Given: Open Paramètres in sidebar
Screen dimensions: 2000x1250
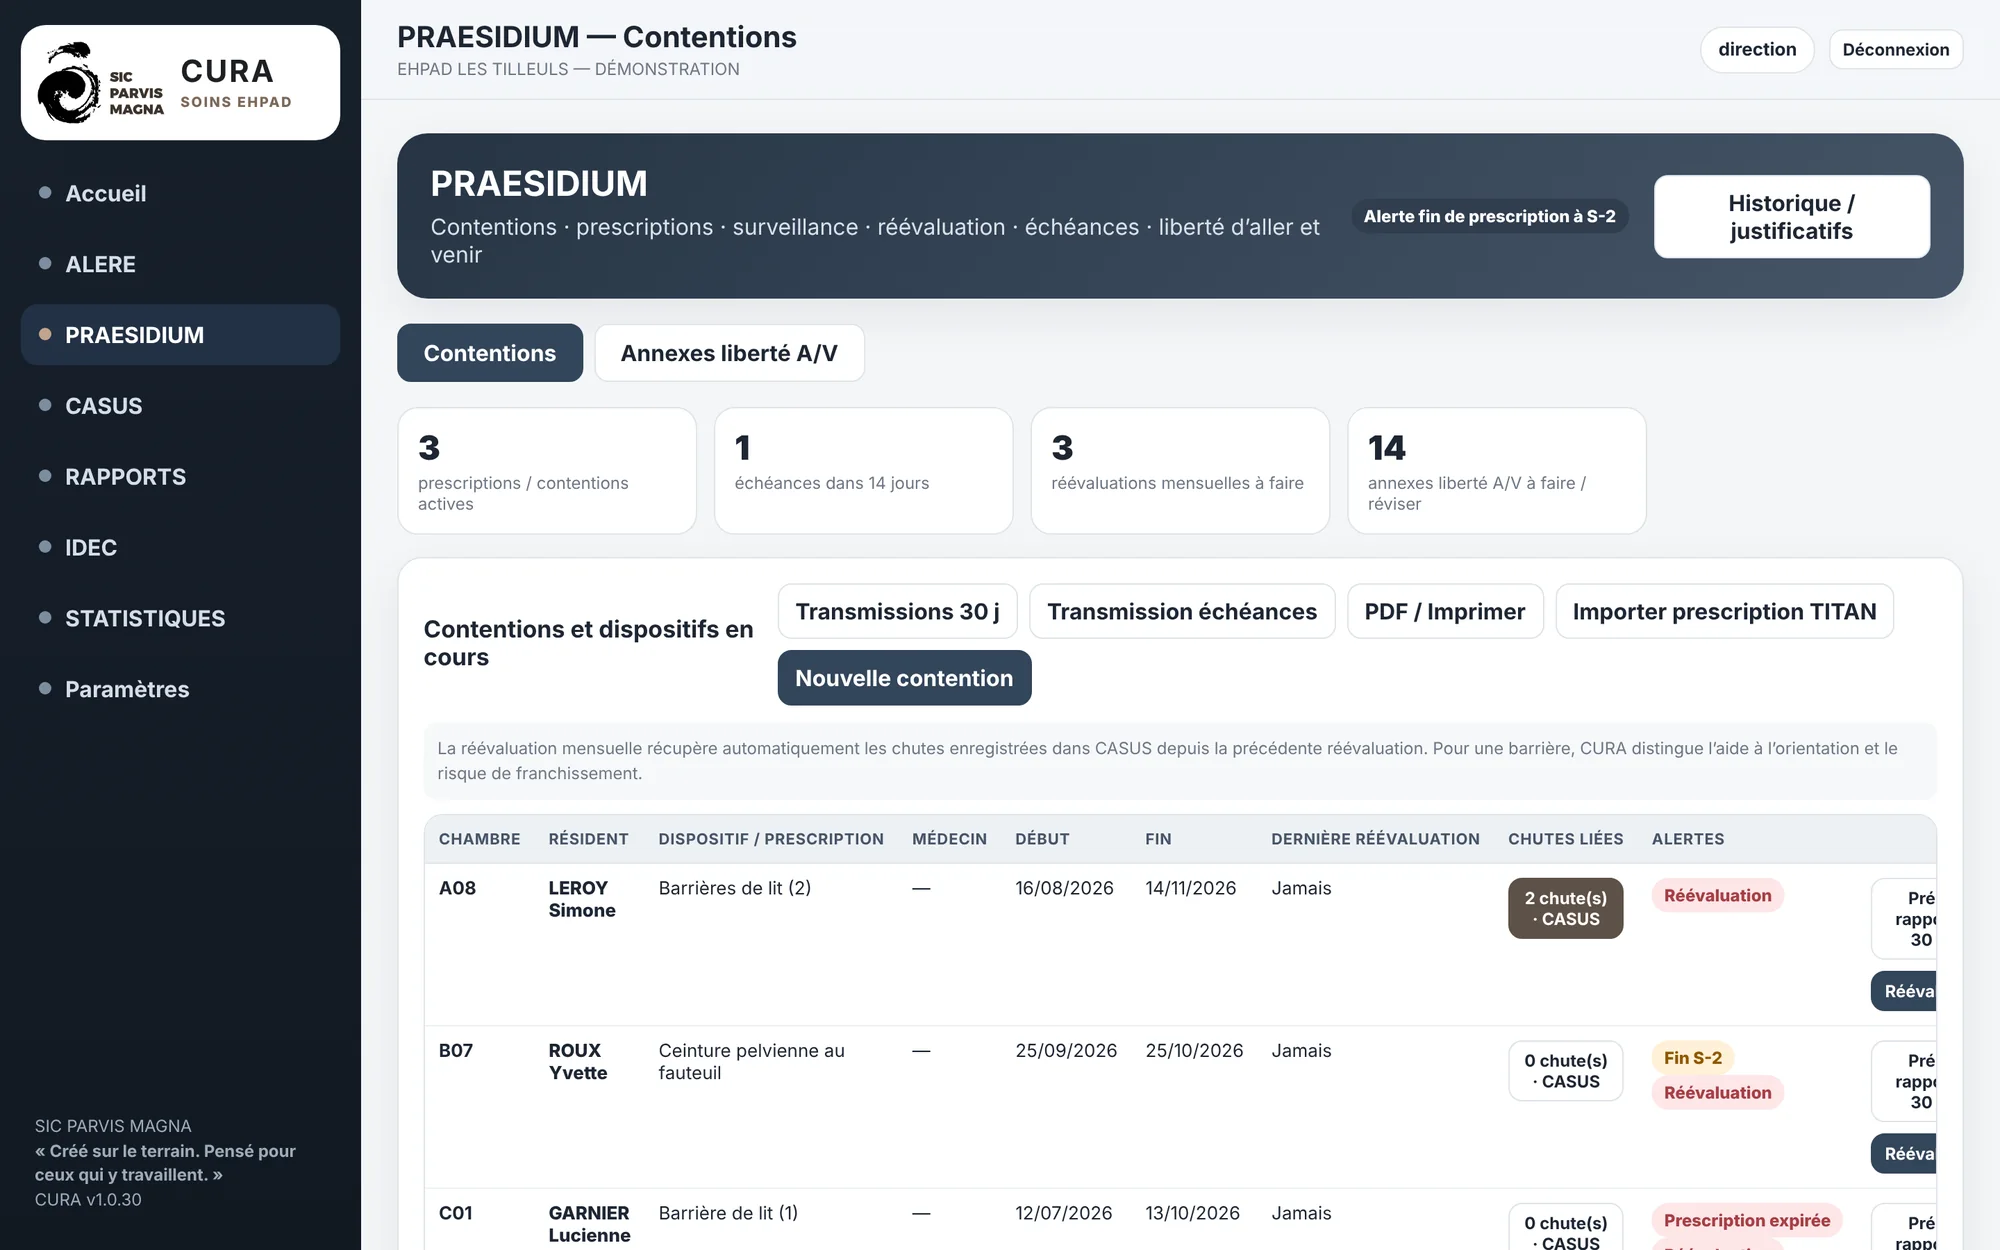Looking at the screenshot, I should click(180, 690).
